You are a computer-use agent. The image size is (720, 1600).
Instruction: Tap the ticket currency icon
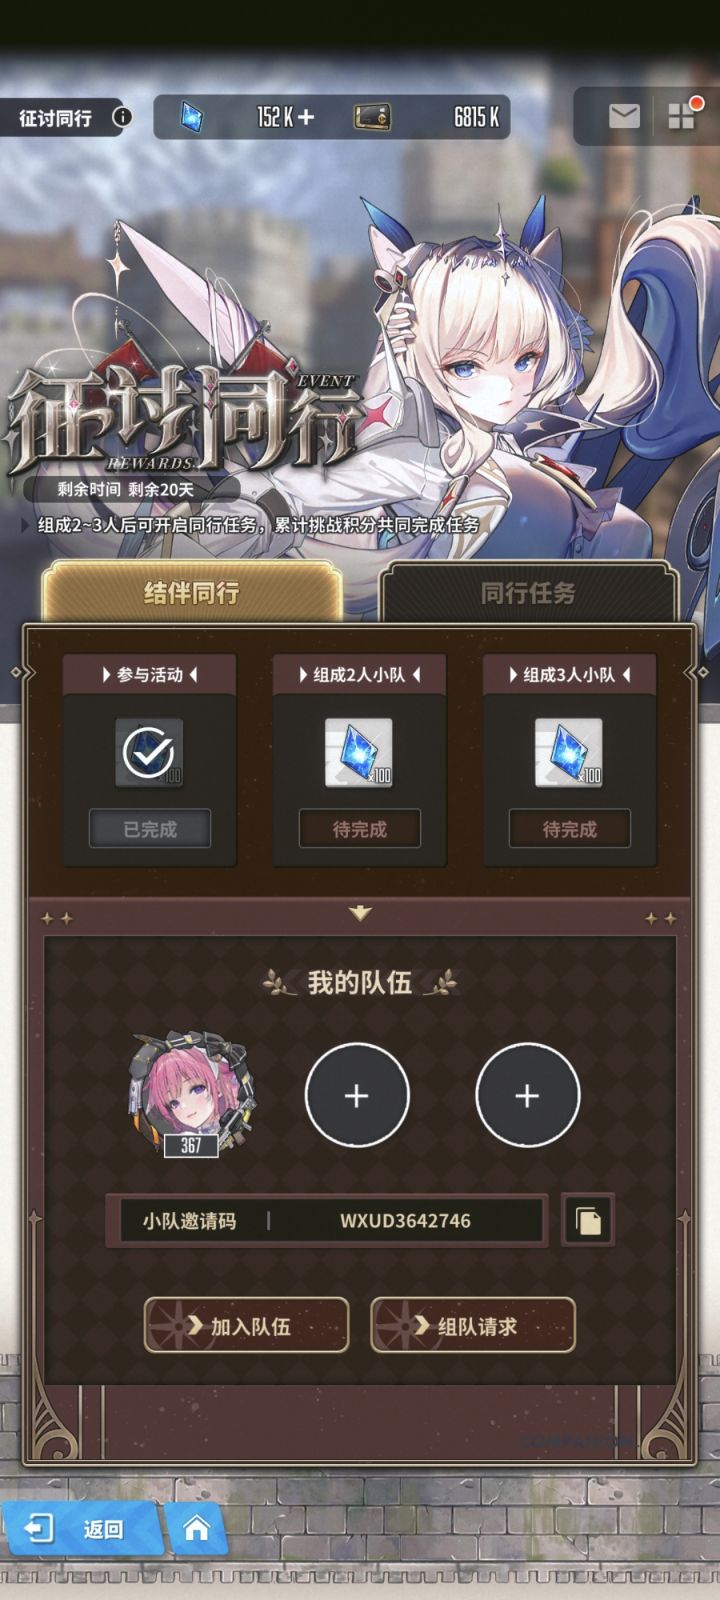pyautogui.click(x=372, y=117)
